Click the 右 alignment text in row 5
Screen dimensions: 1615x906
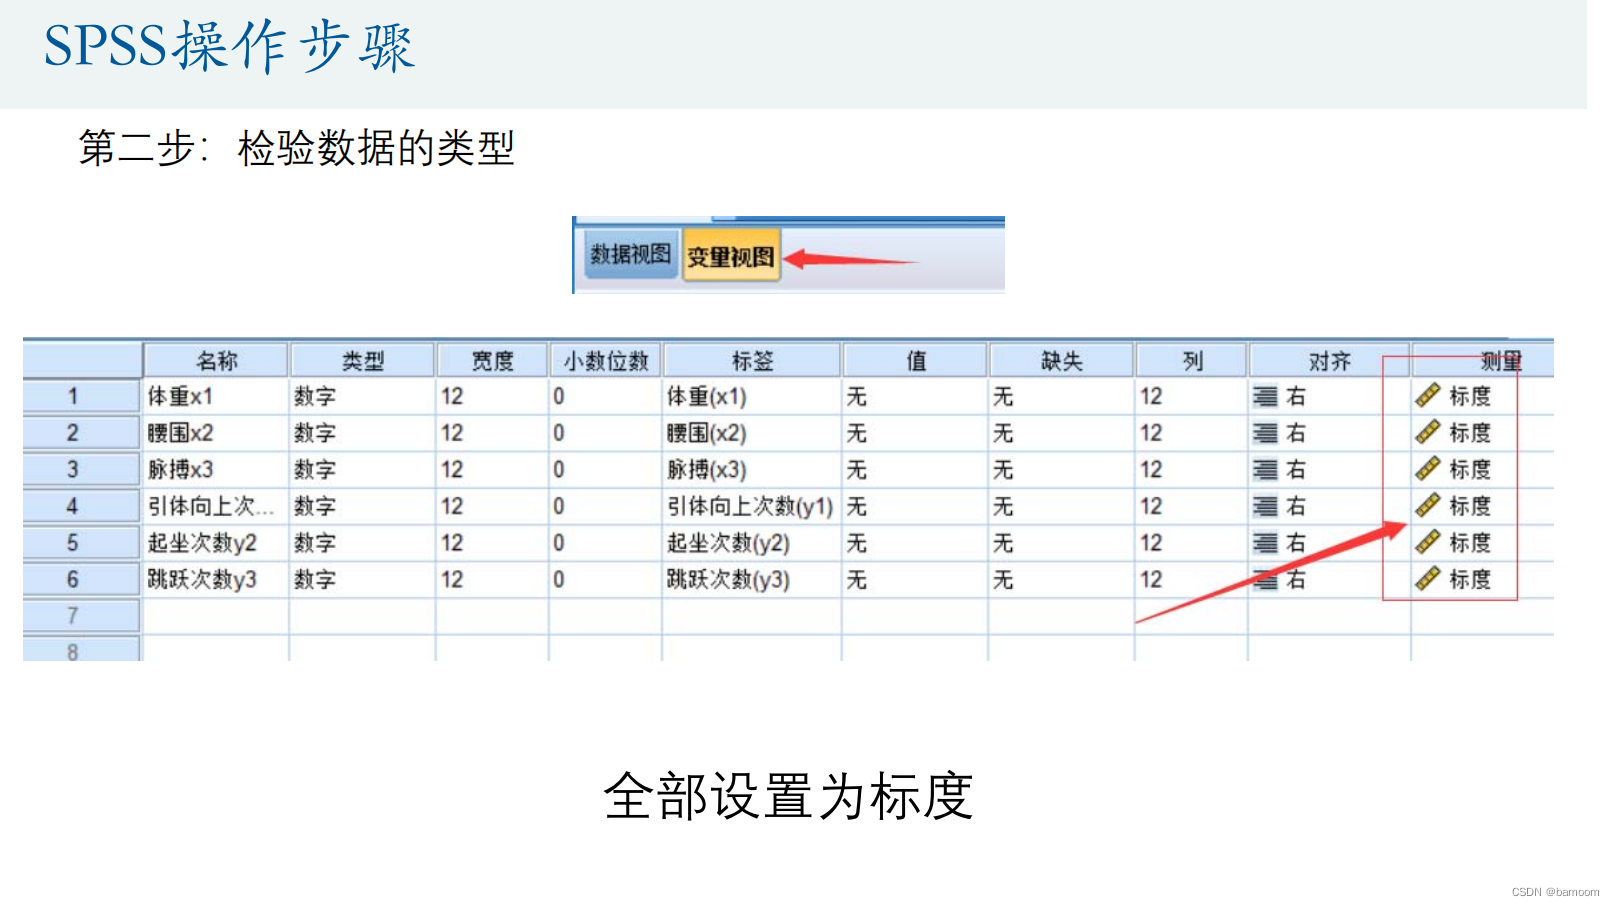pos(1296,543)
